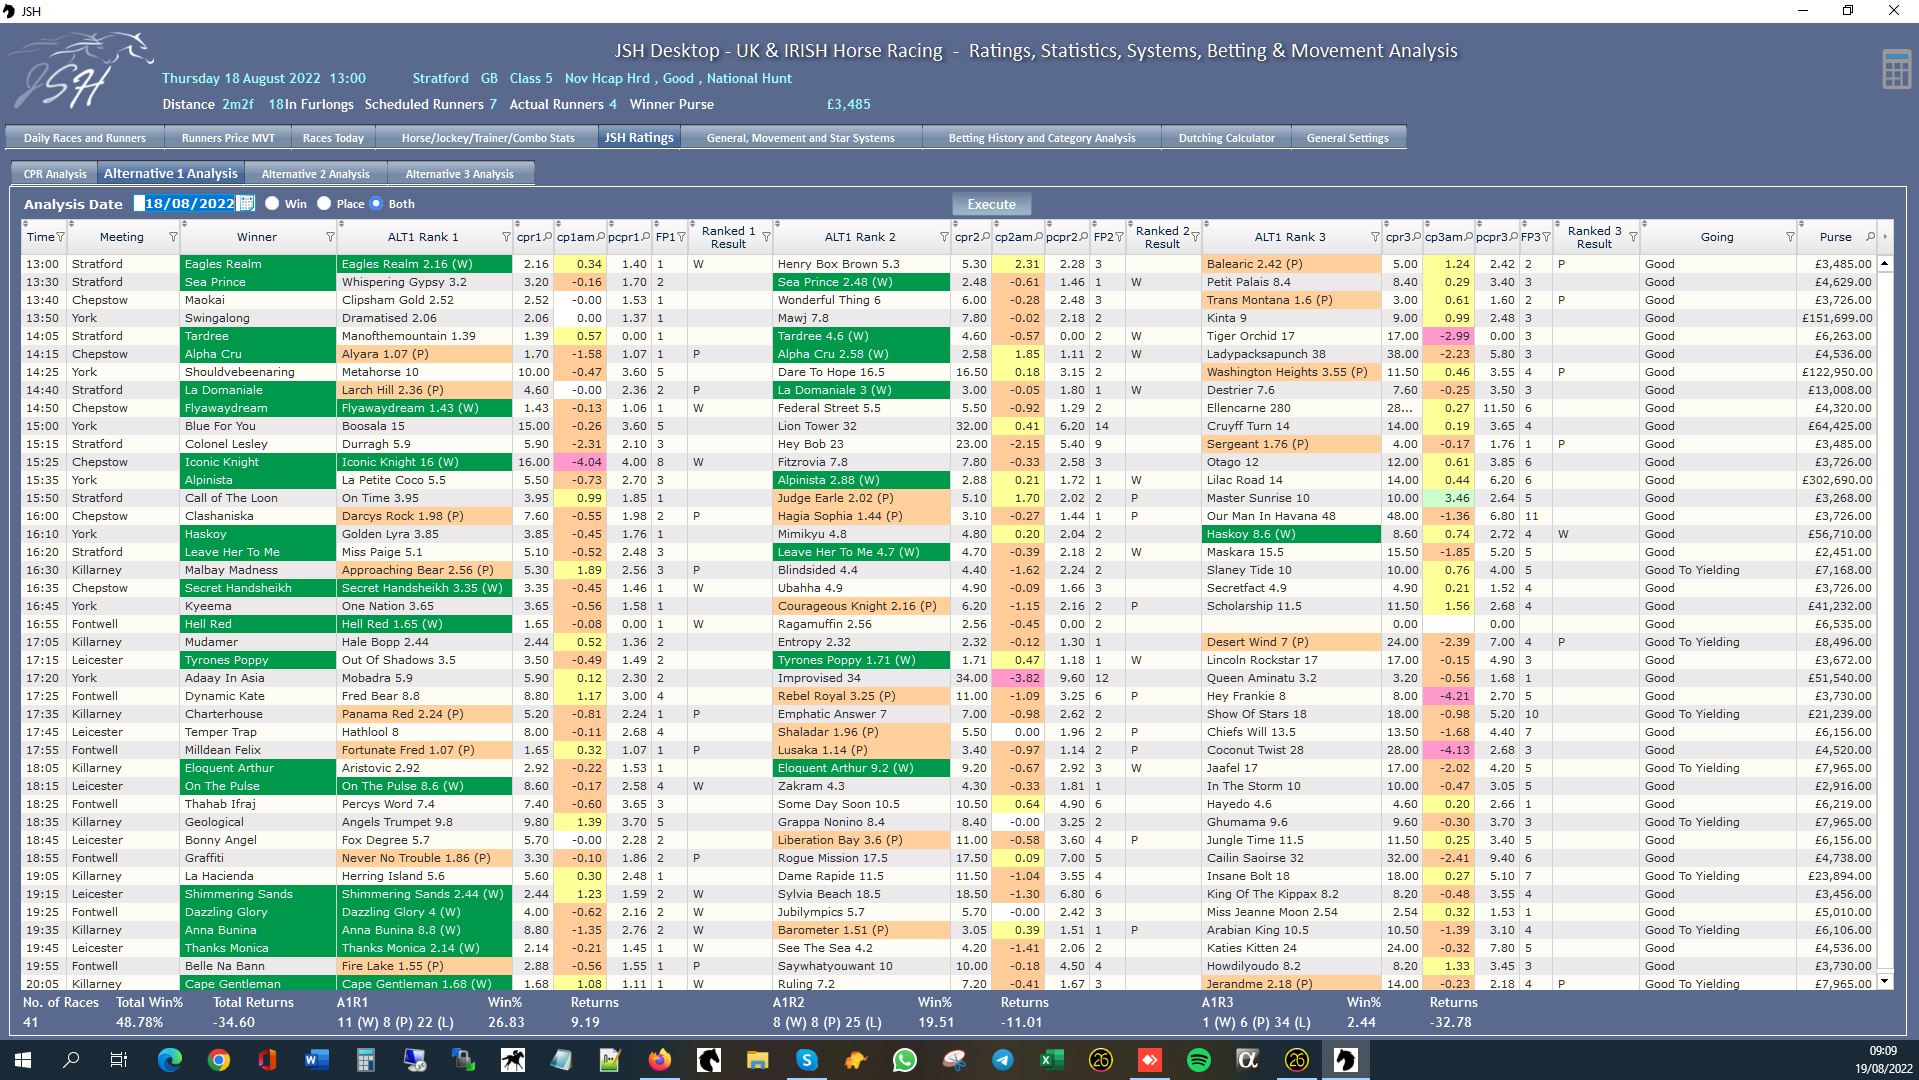This screenshot has width=1919, height=1080.
Task: Open WhatsApp from taskbar
Action: pos(905,1060)
